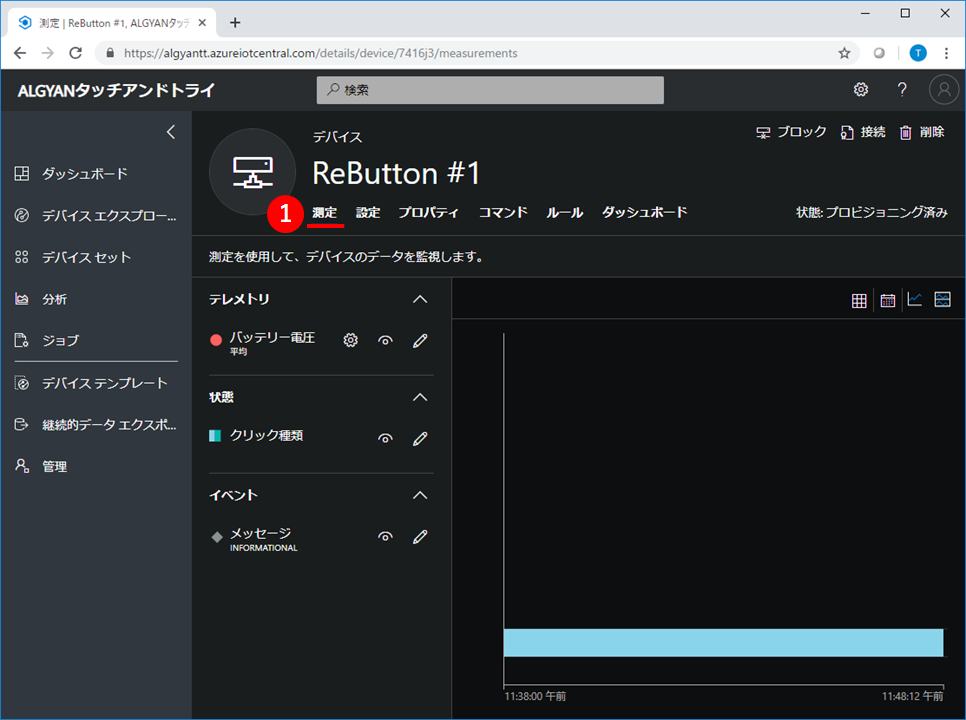This screenshot has width=966, height=720.
Task: Click the 削除 device button
Action: [922, 132]
